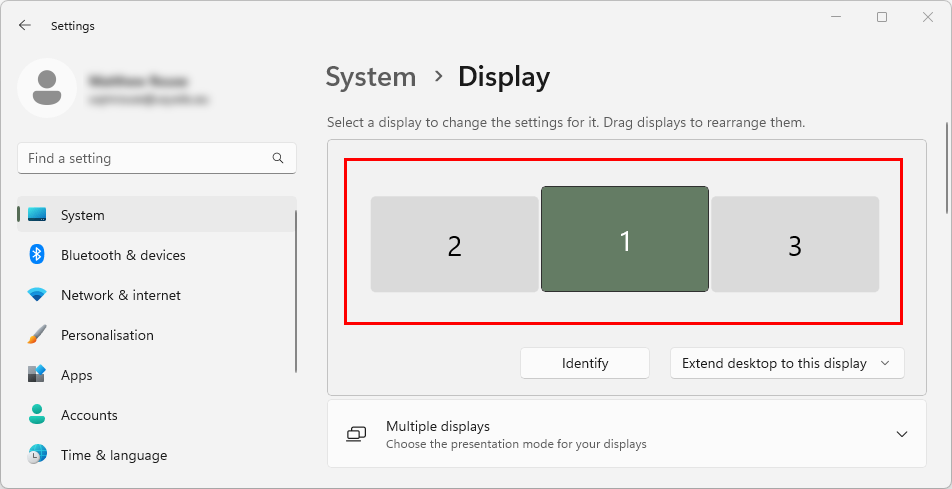Image resolution: width=952 pixels, height=489 pixels.
Task: Click the search magnifier icon
Action: tap(278, 159)
